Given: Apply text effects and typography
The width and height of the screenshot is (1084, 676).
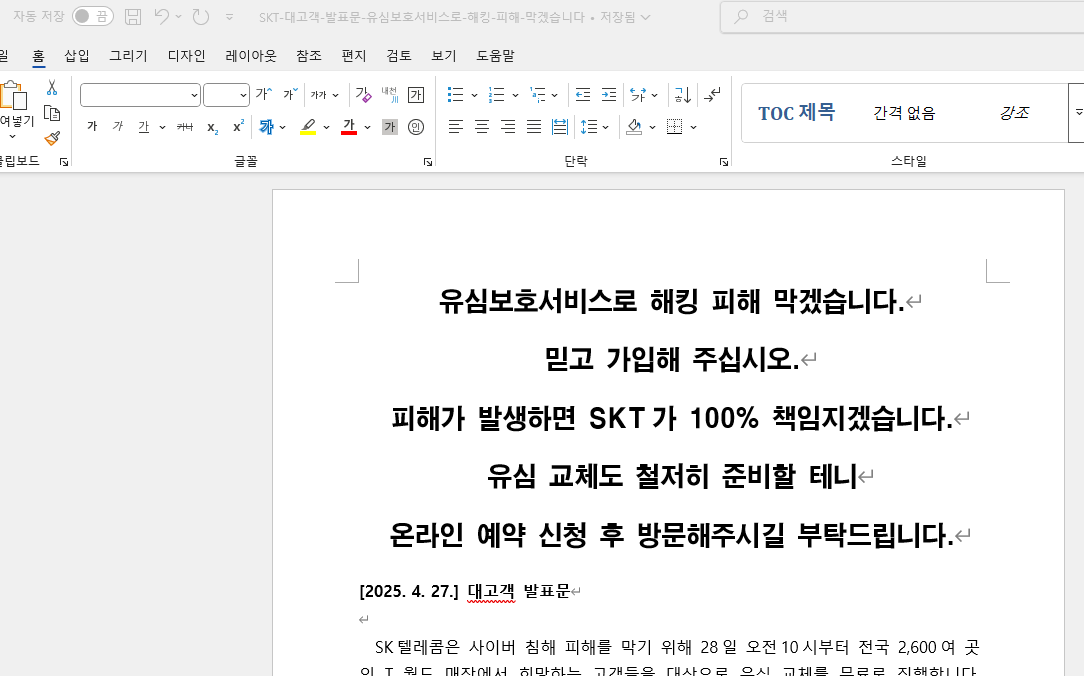Looking at the screenshot, I should [x=267, y=126].
